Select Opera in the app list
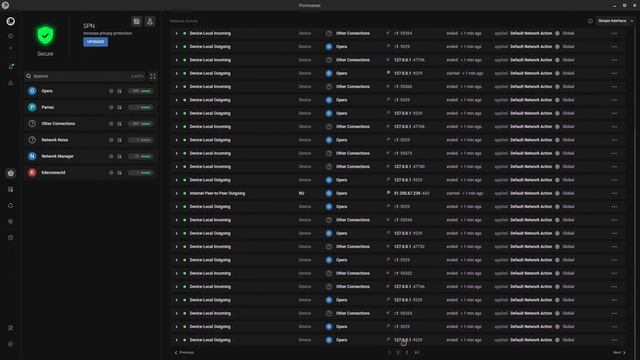 91,91
